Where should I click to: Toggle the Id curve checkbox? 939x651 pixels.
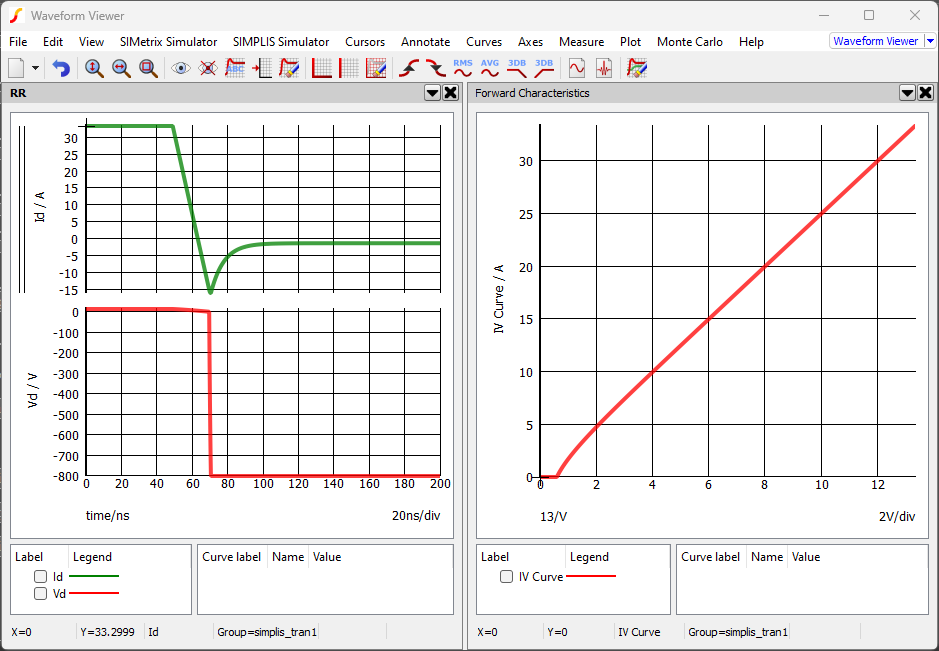click(41, 577)
